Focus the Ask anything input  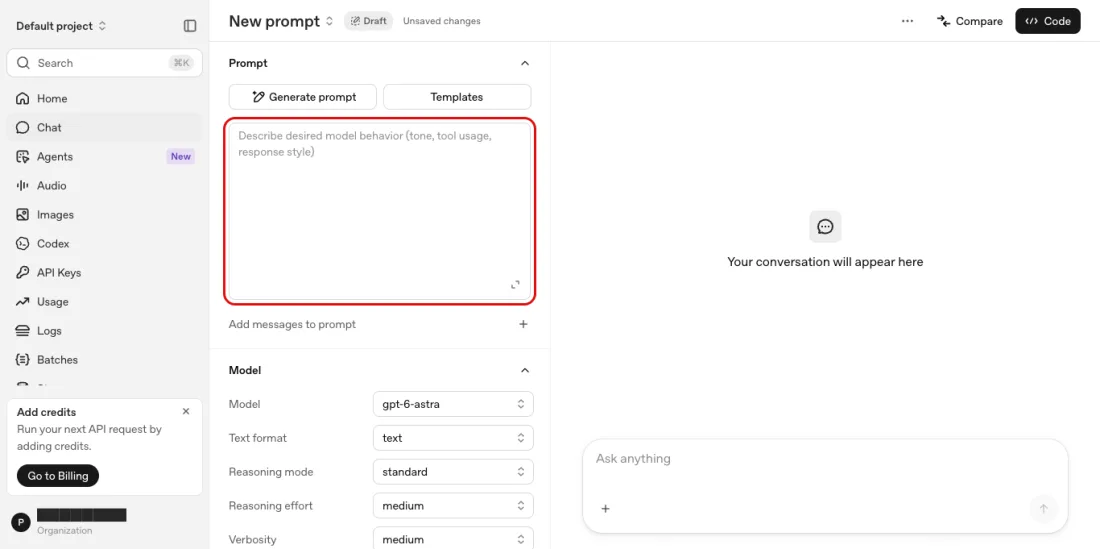pos(825,459)
